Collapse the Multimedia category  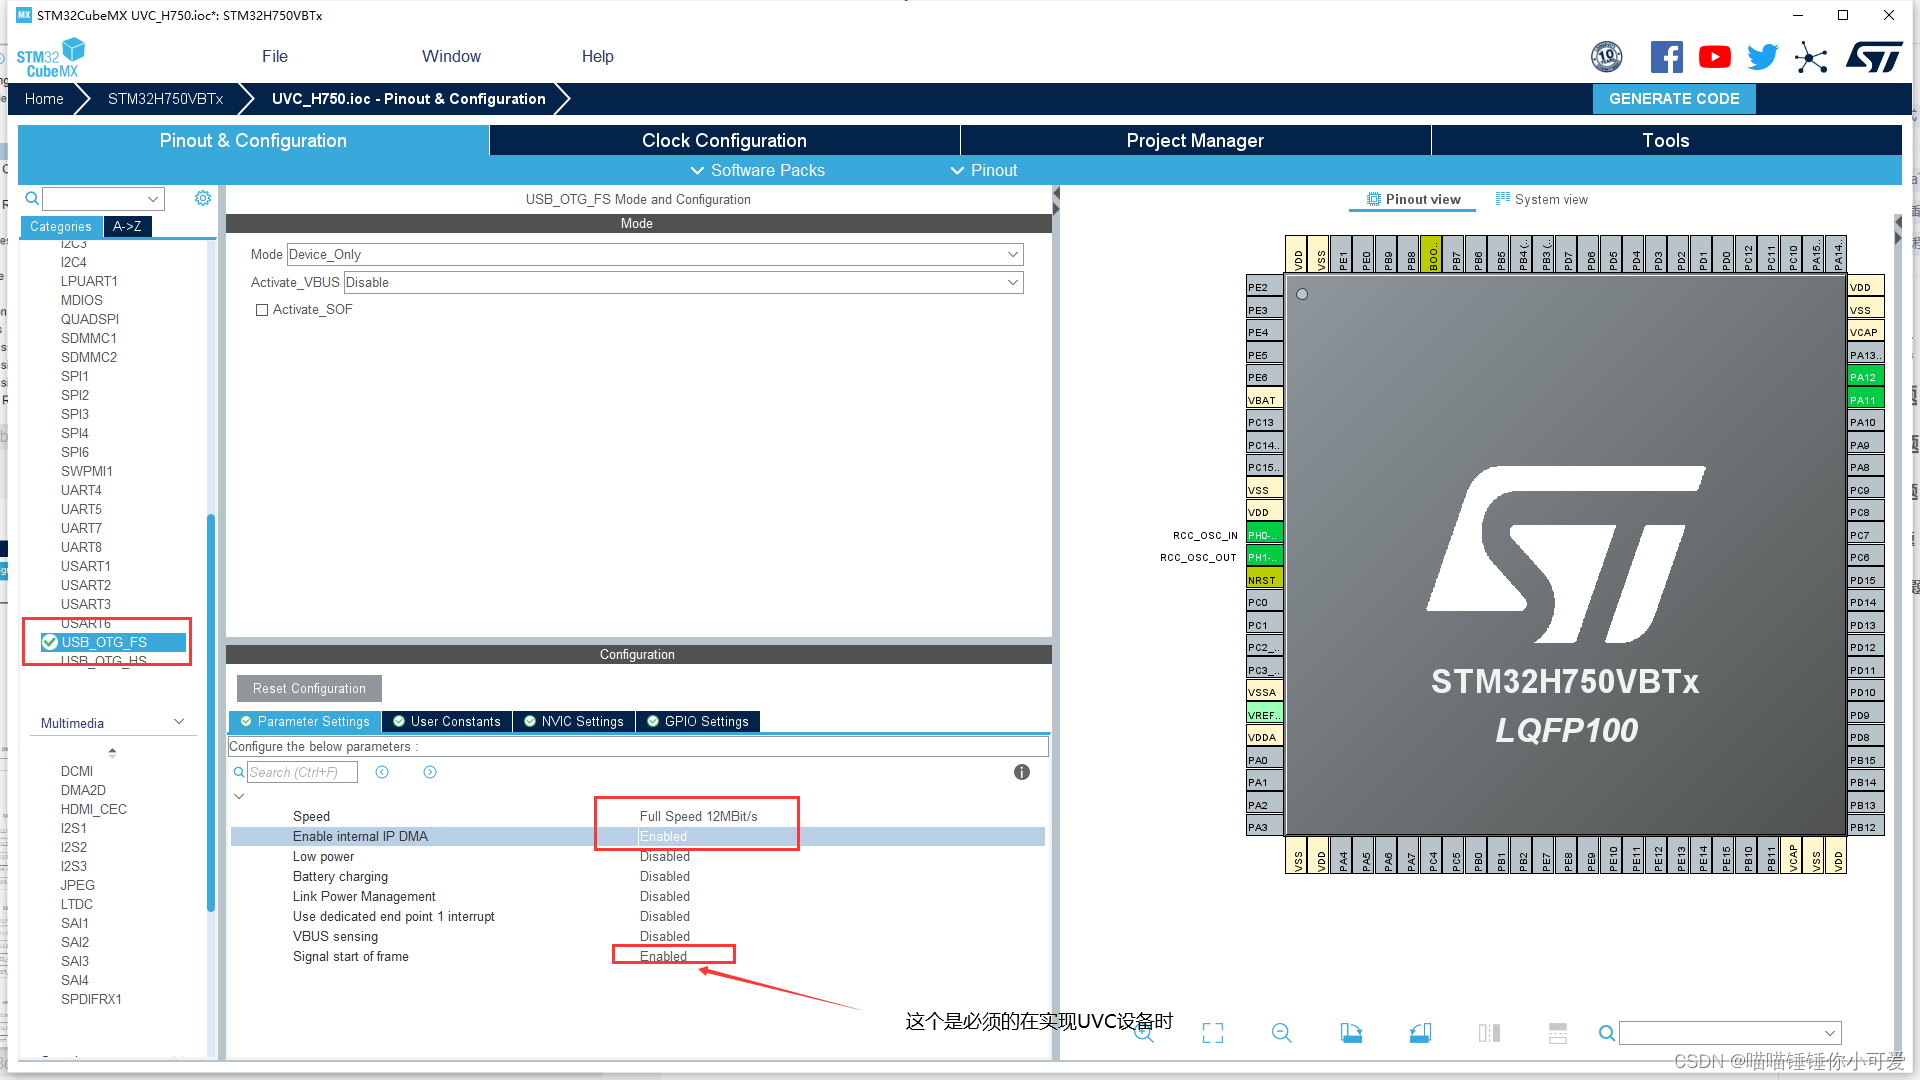[179, 722]
